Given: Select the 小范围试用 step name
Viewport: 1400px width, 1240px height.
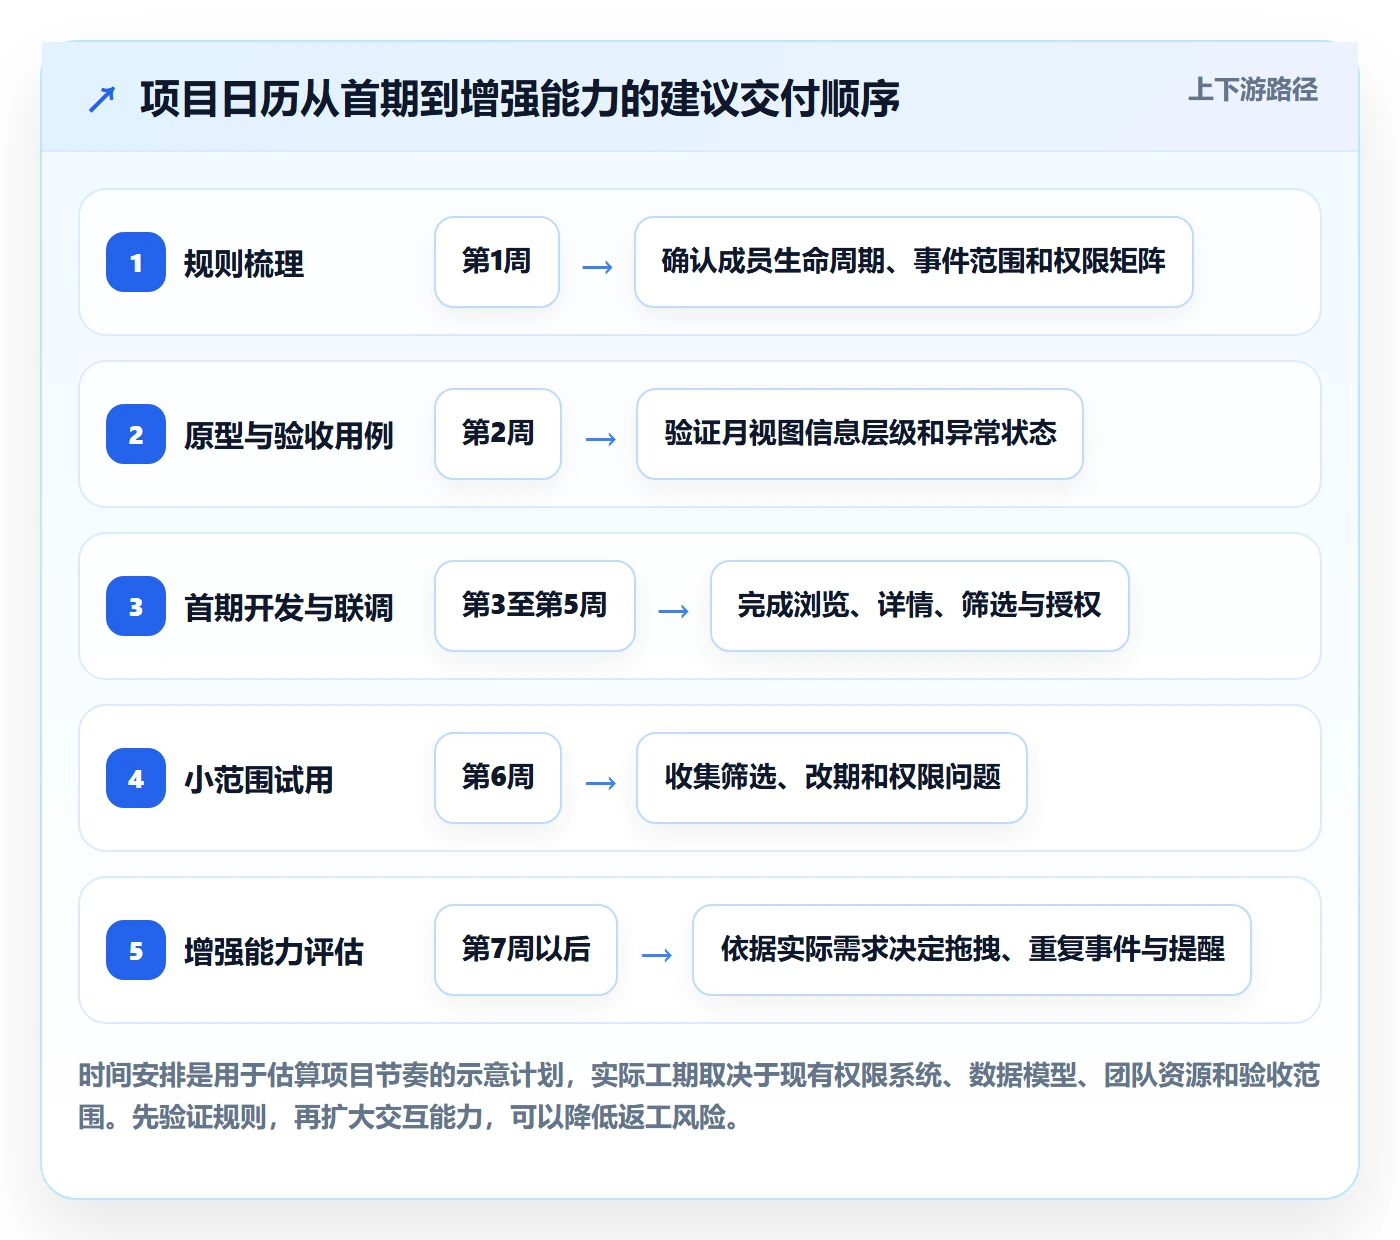Looking at the screenshot, I should click(x=259, y=779).
